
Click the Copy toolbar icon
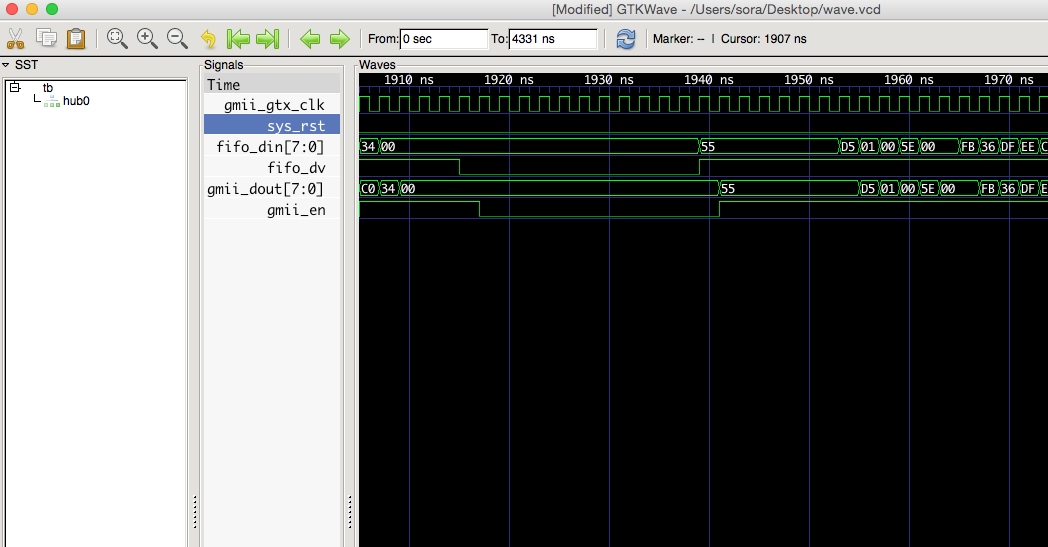[46, 38]
